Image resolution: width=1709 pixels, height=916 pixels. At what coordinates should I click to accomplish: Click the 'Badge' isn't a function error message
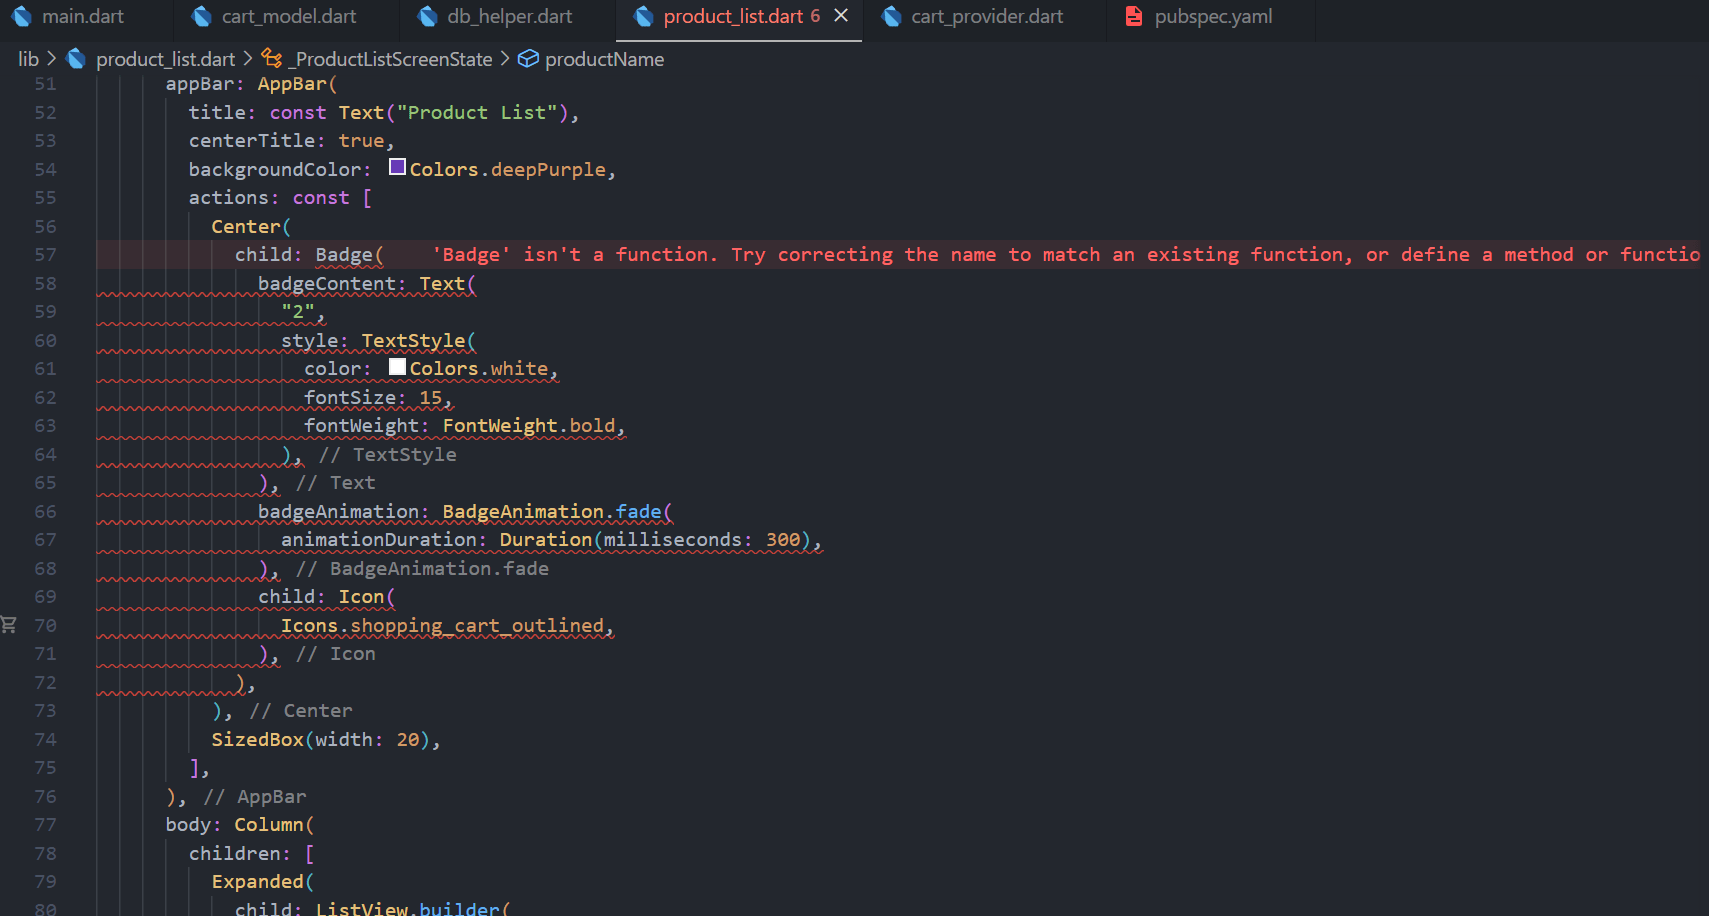(1065, 255)
